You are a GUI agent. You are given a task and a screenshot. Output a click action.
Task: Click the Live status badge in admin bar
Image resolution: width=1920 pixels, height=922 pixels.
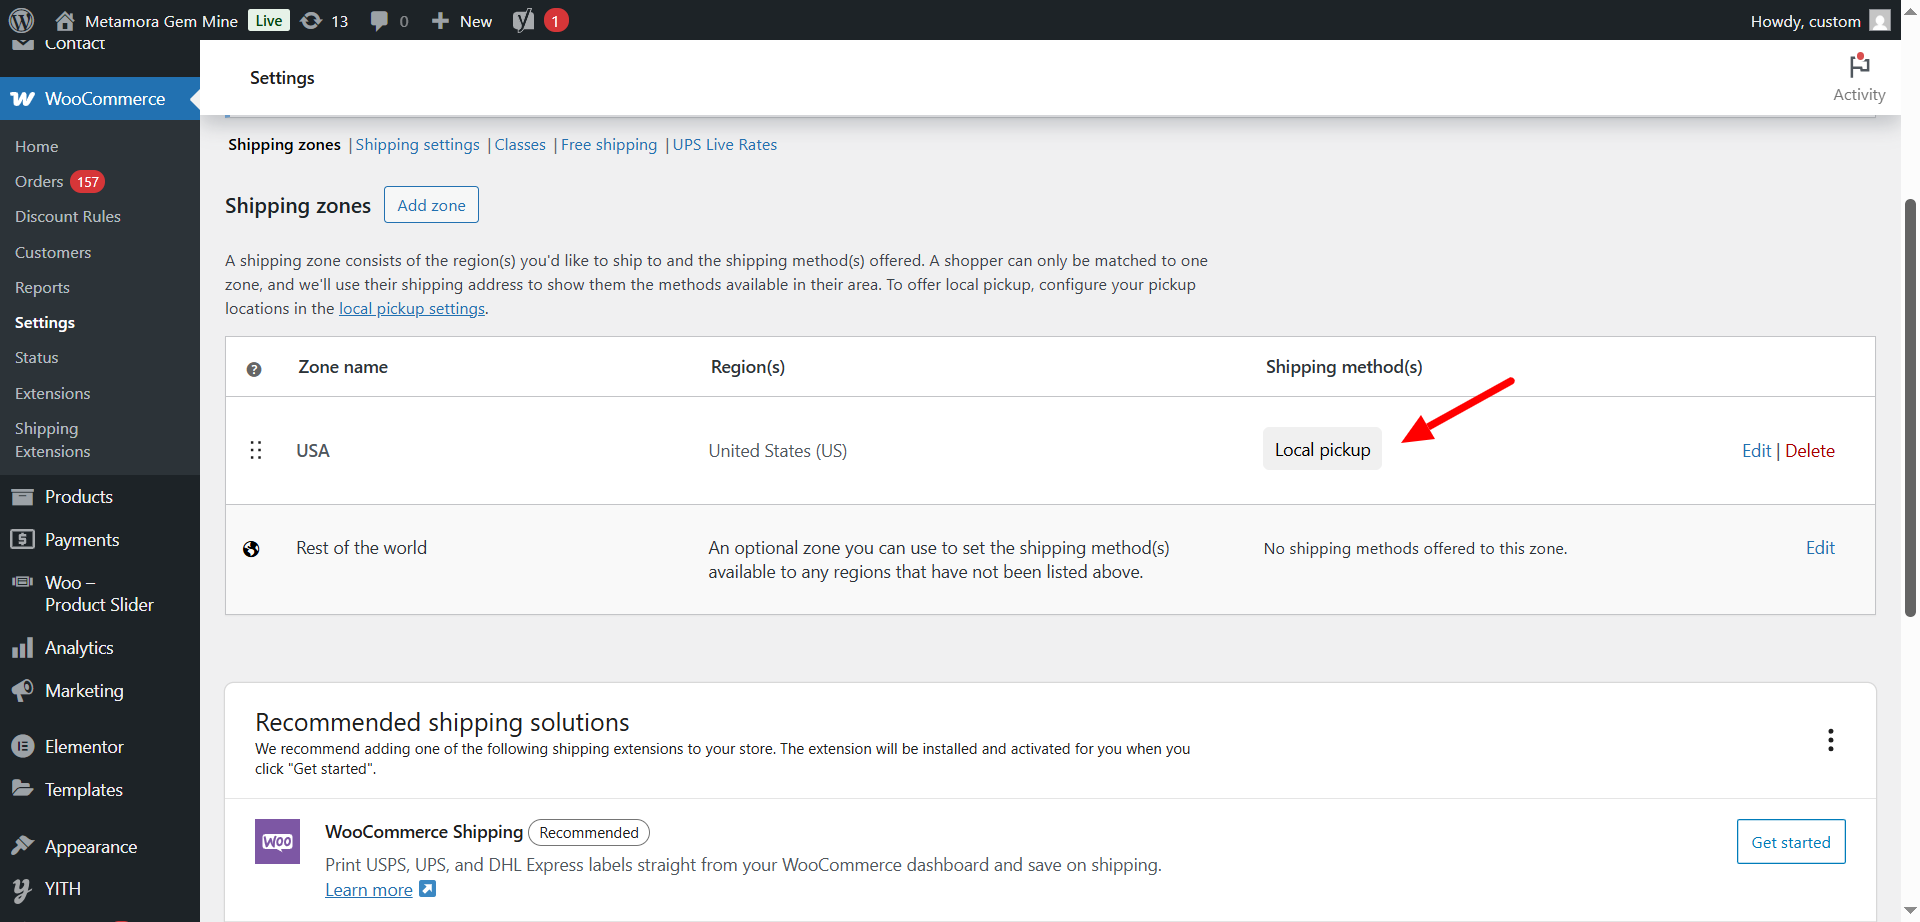coord(268,21)
